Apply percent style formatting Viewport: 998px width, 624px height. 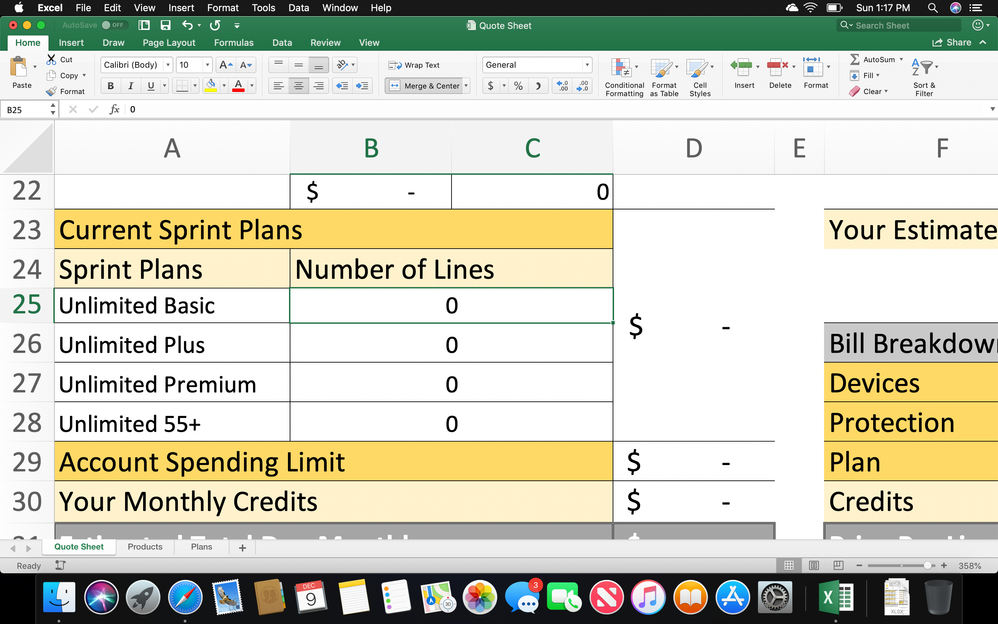[x=518, y=85]
